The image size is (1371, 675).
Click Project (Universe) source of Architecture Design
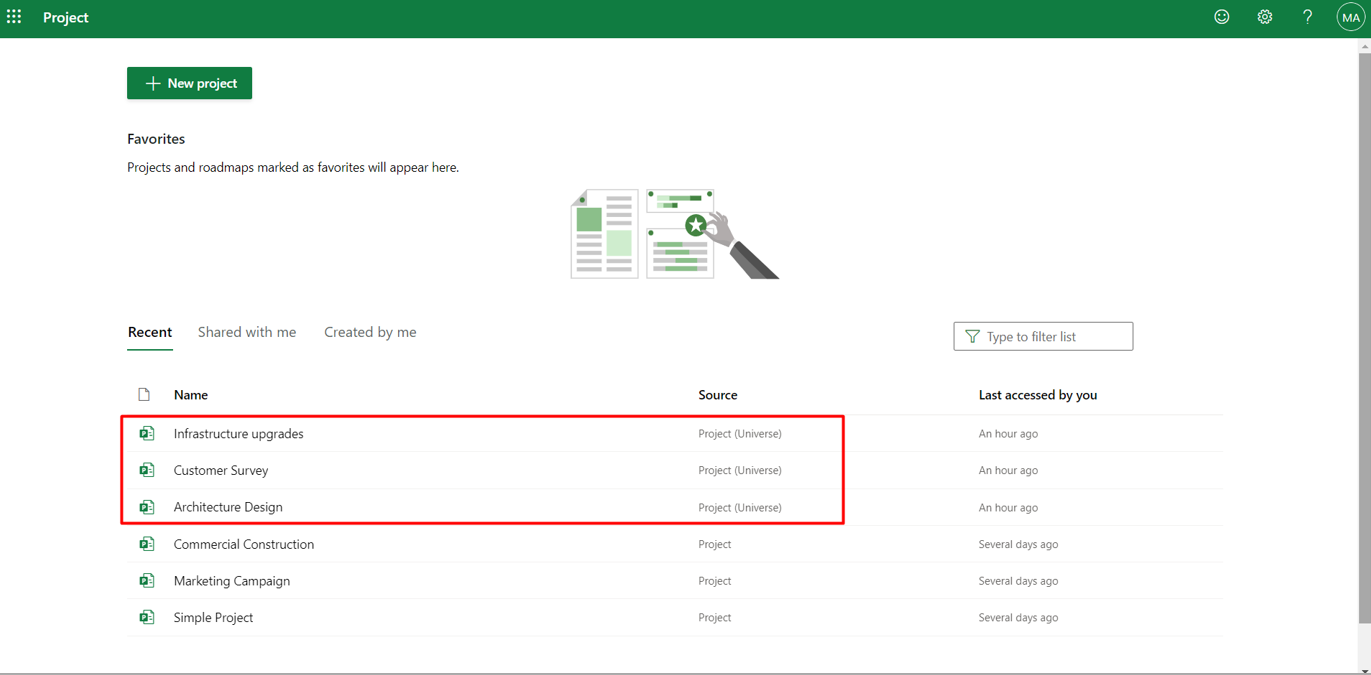coord(740,507)
